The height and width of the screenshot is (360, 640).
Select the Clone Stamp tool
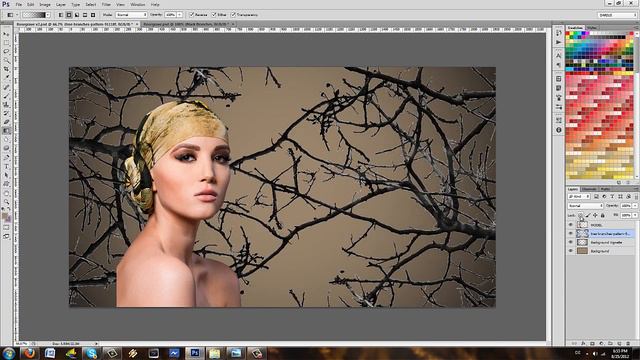coord(6,104)
